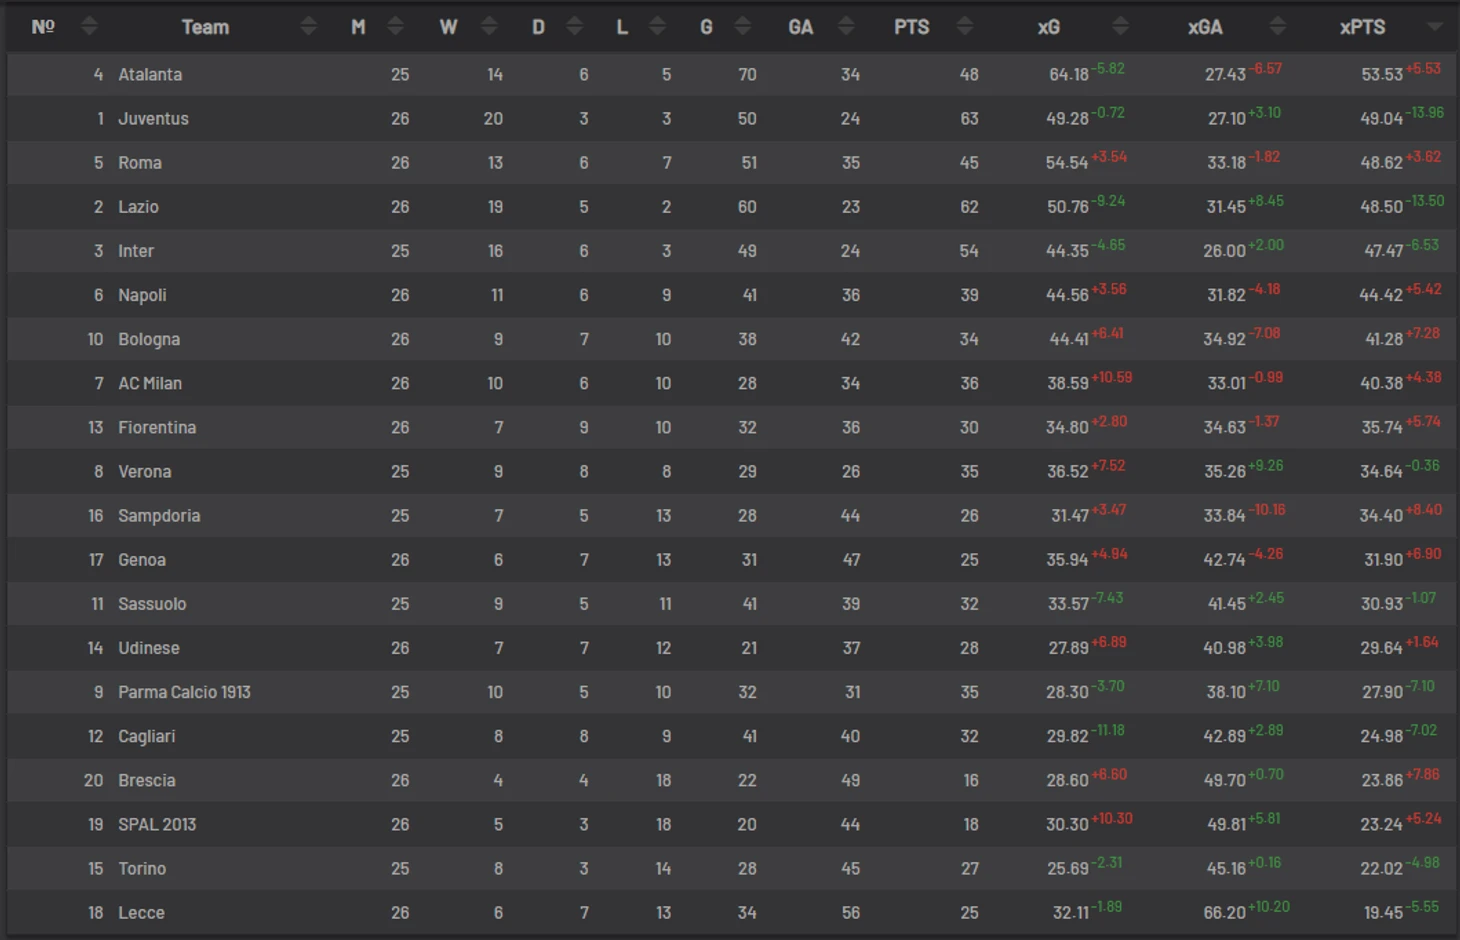Sort by wins using the W arrows
This screenshot has width=1460, height=940.
(489, 27)
